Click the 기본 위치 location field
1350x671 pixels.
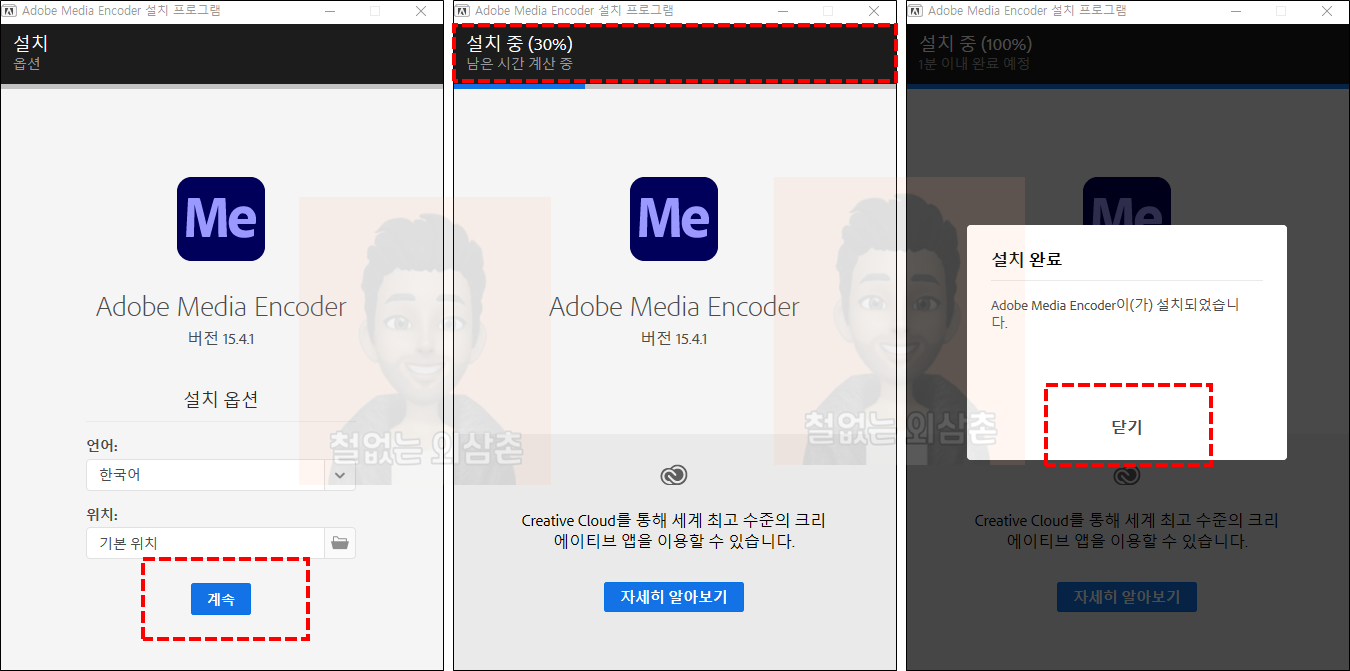(205, 543)
